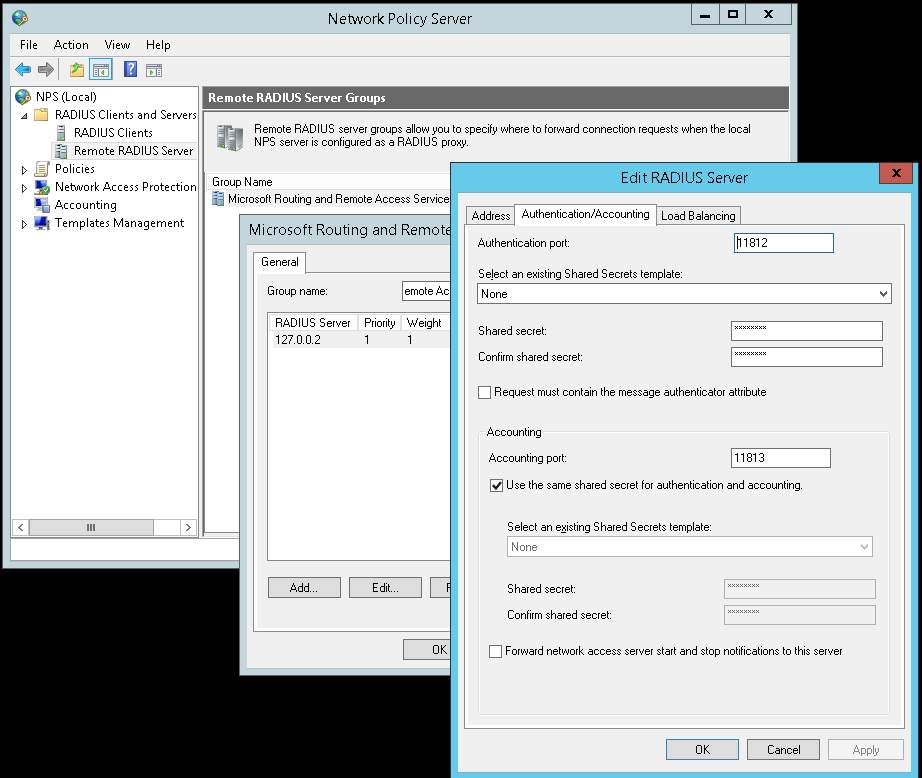Select the Accounting tree item
Screen dimensions: 922x778
[x=86, y=205]
